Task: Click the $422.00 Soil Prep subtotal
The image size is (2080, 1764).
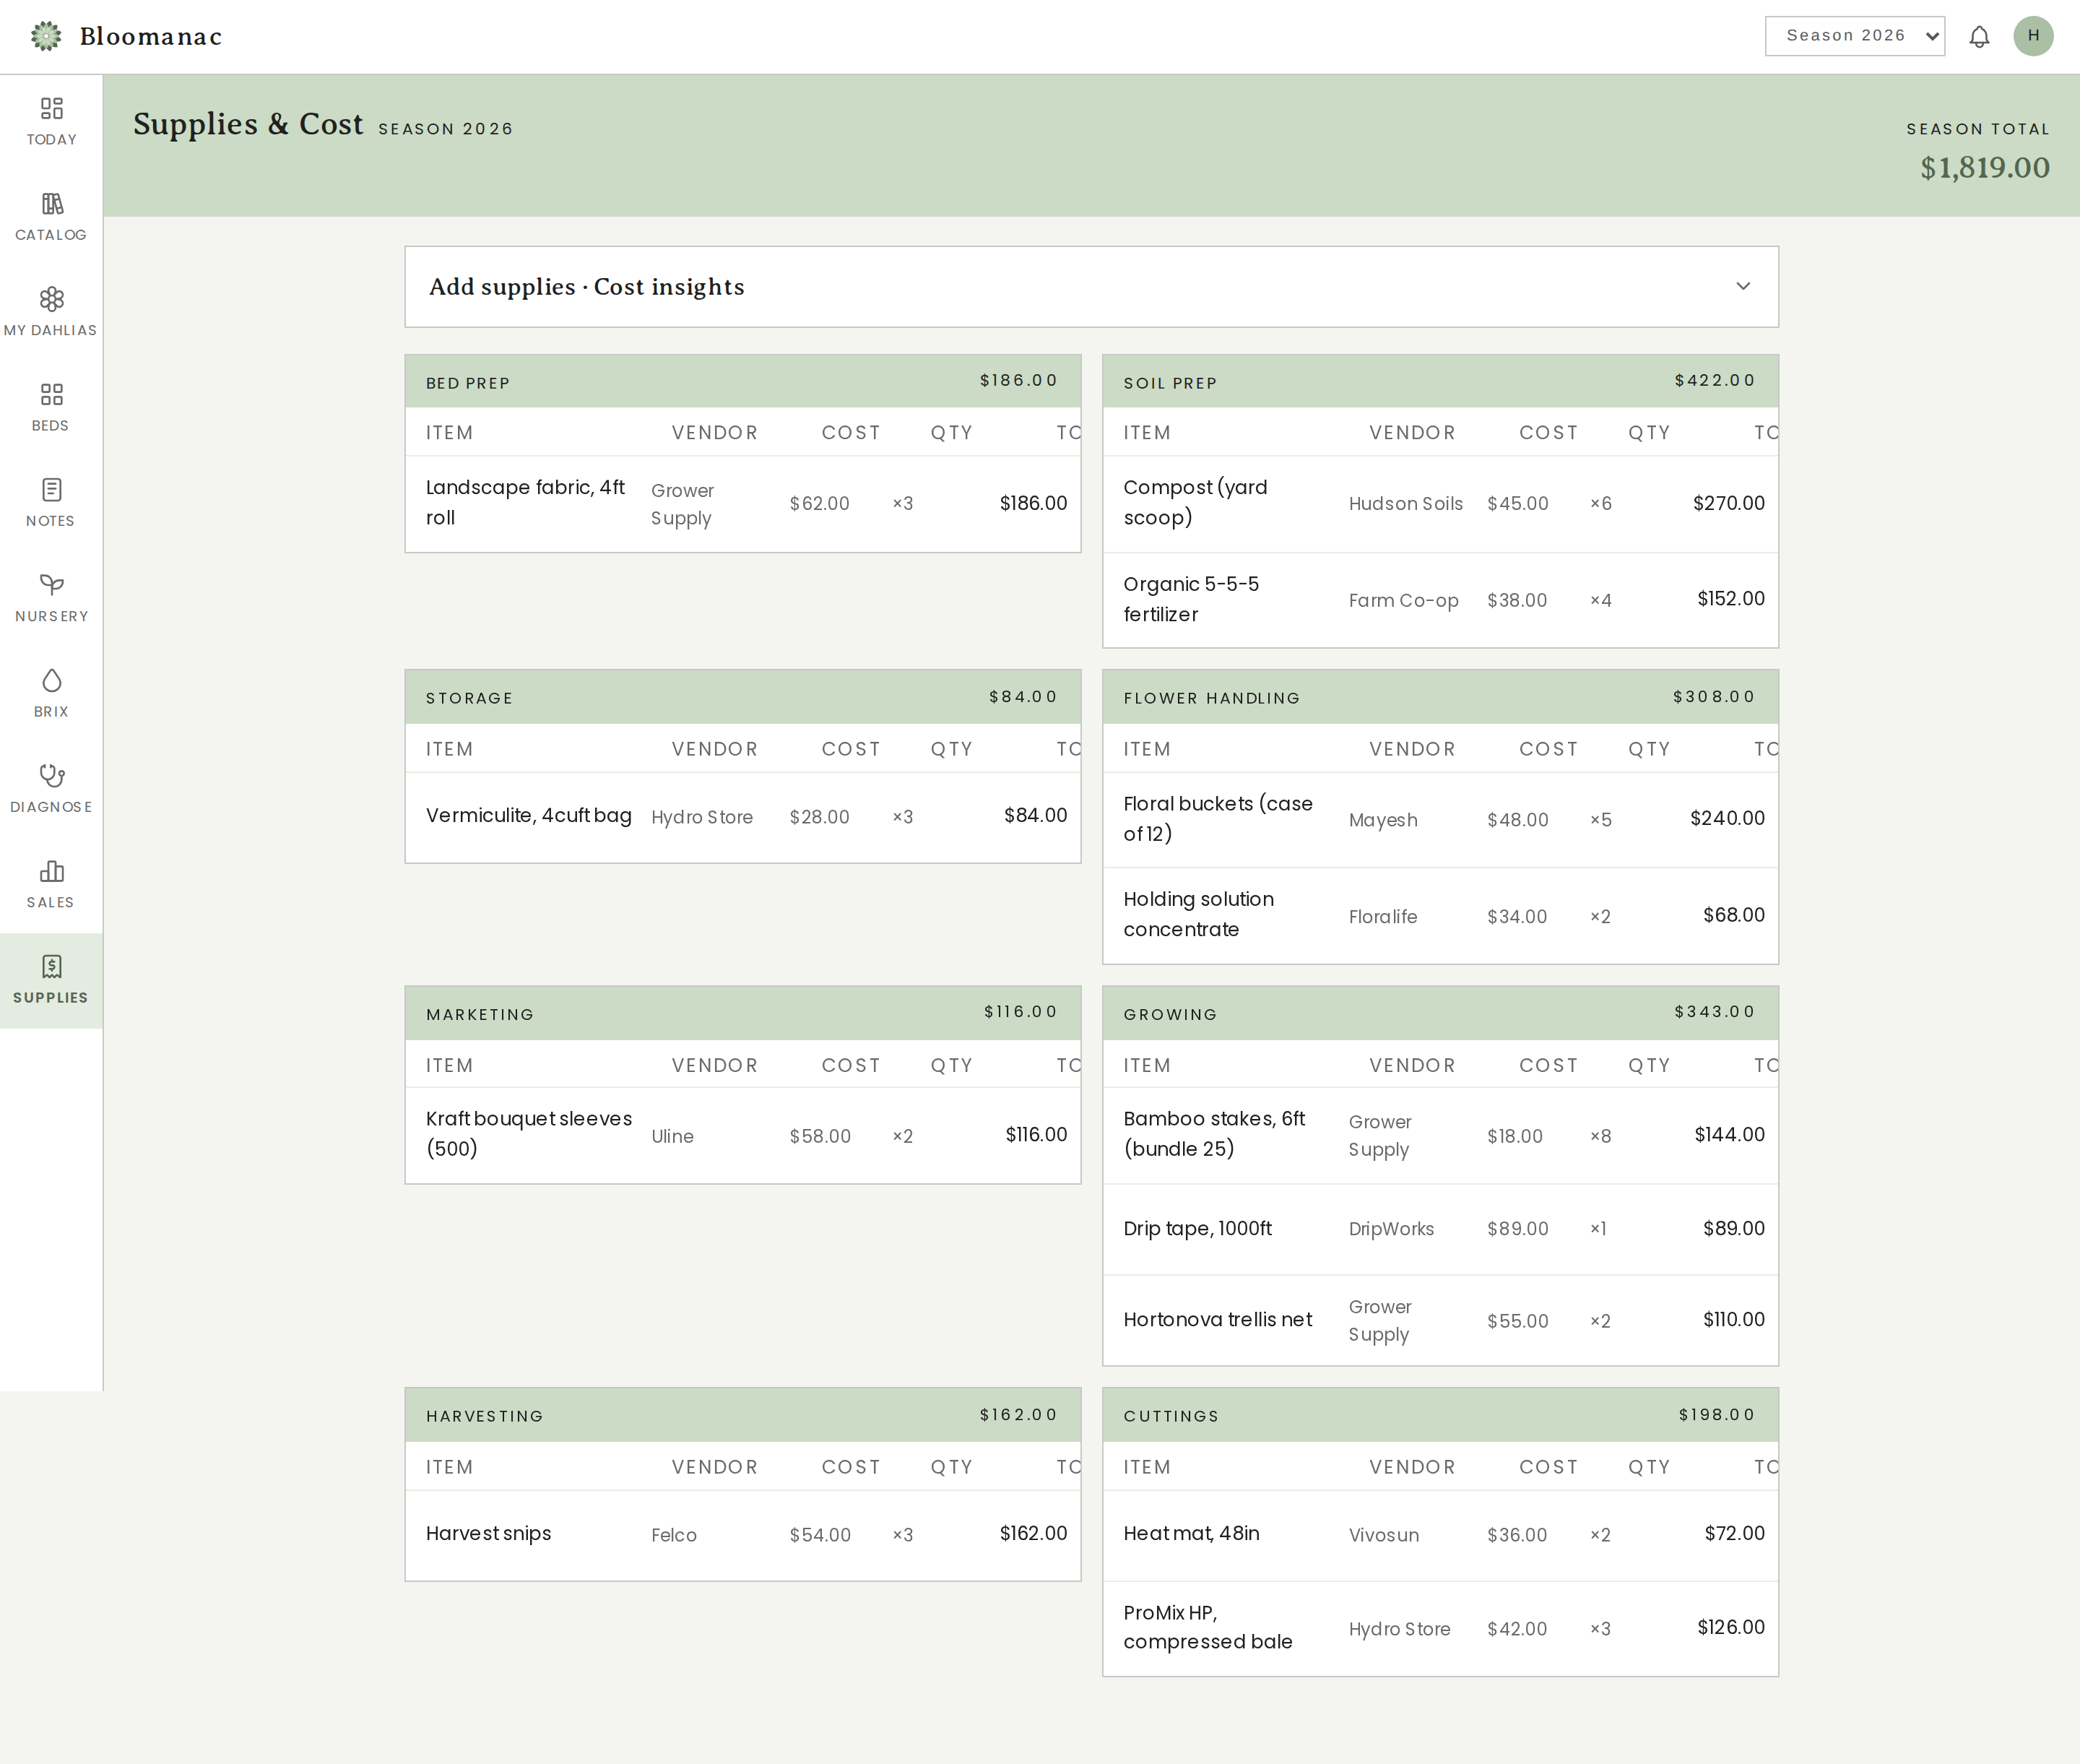Action: coord(1715,380)
